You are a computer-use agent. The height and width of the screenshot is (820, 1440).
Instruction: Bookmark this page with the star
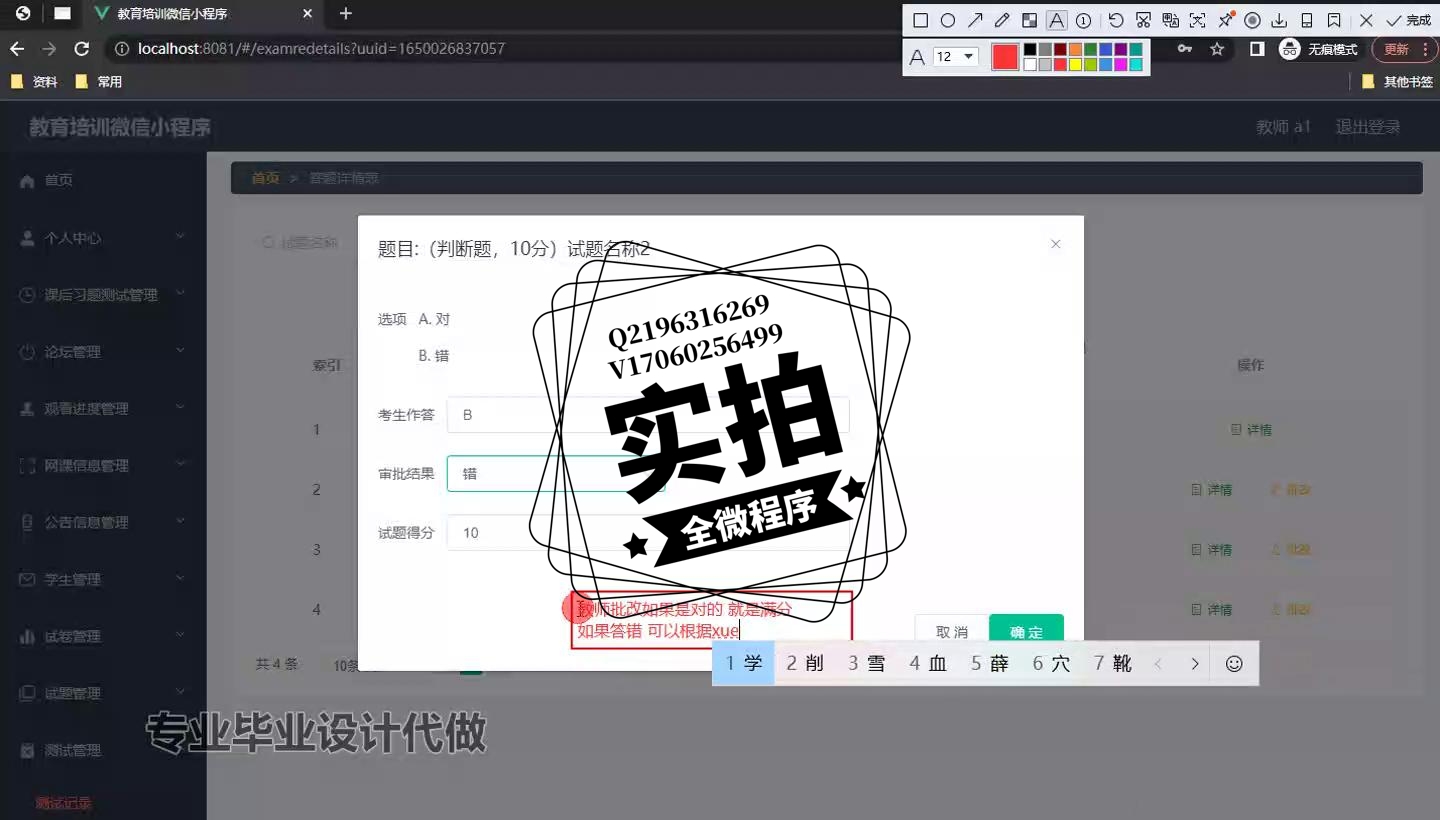1217,49
